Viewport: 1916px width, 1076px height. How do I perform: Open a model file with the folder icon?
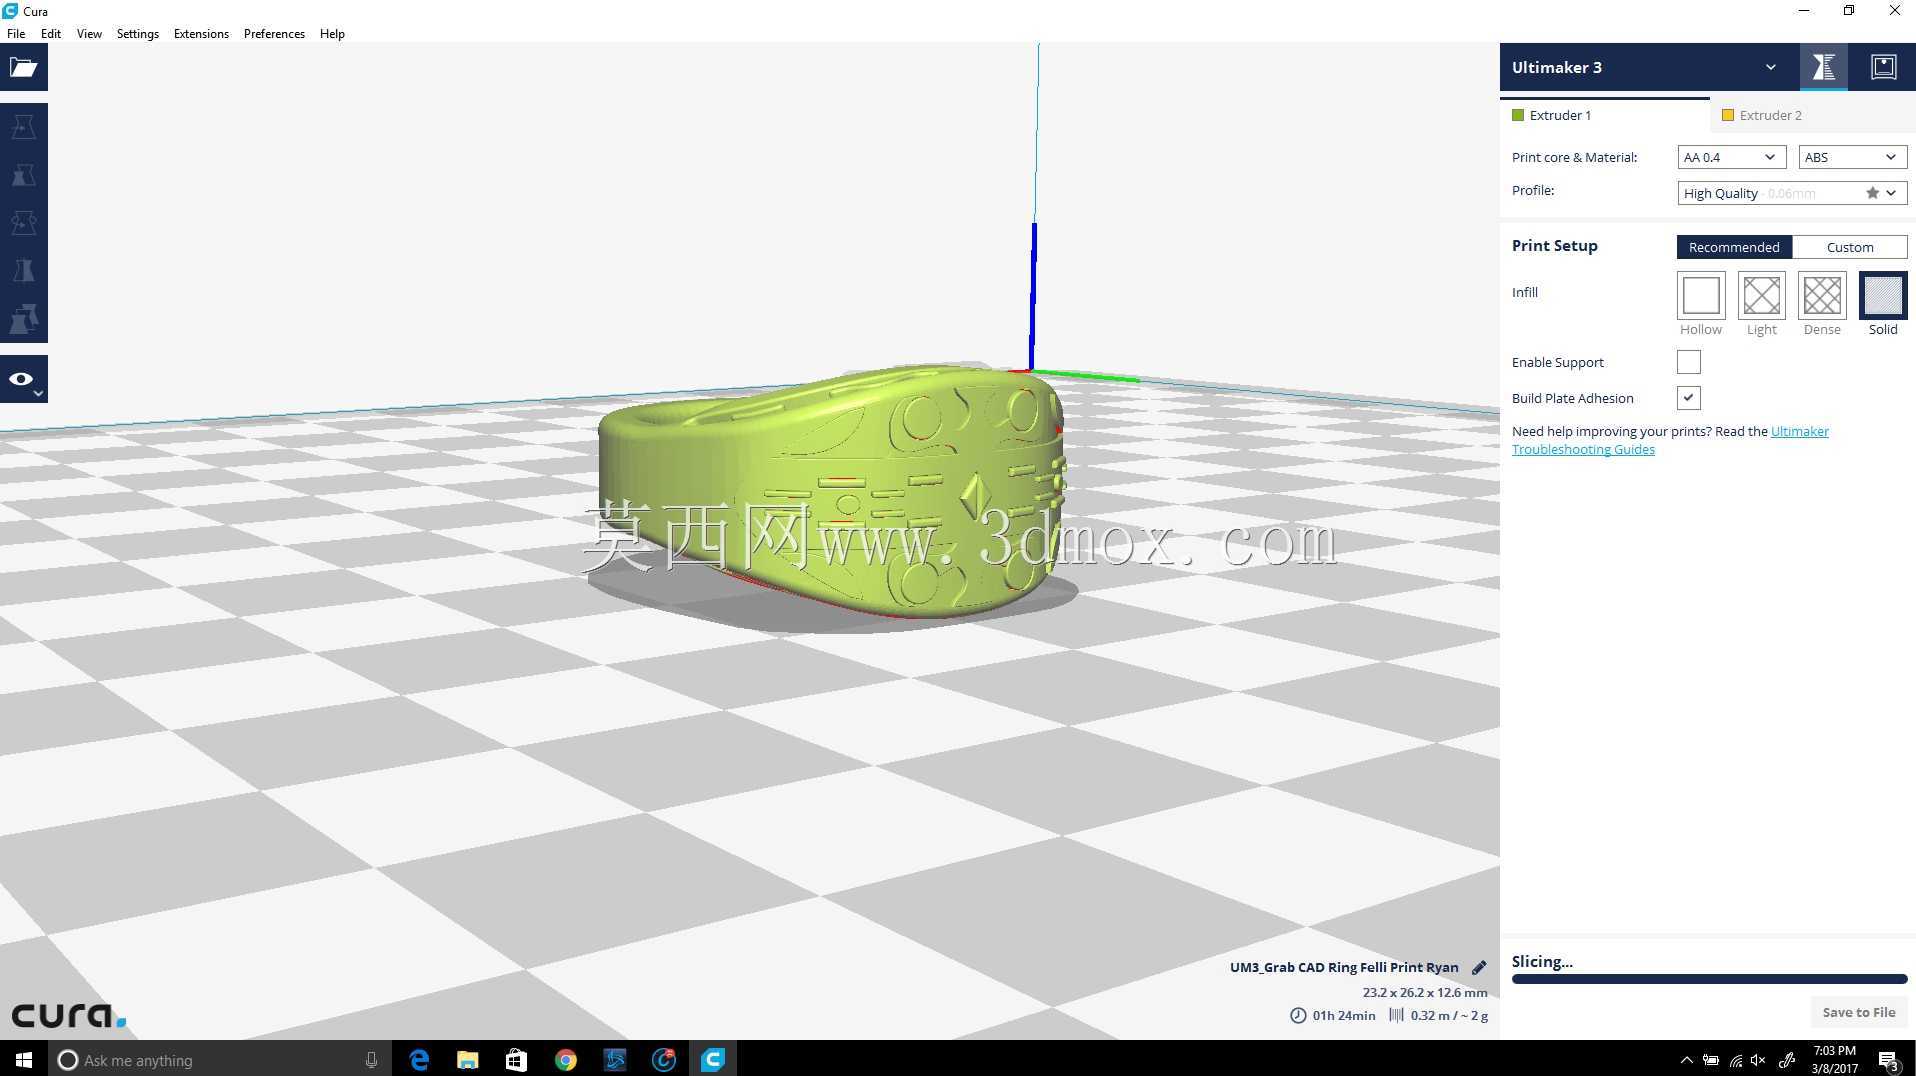[x=24, y=67]
